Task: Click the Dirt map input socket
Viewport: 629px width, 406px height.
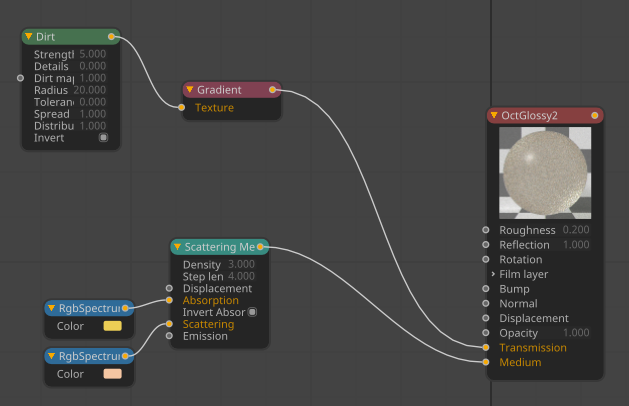Action: tap(20, 78)
